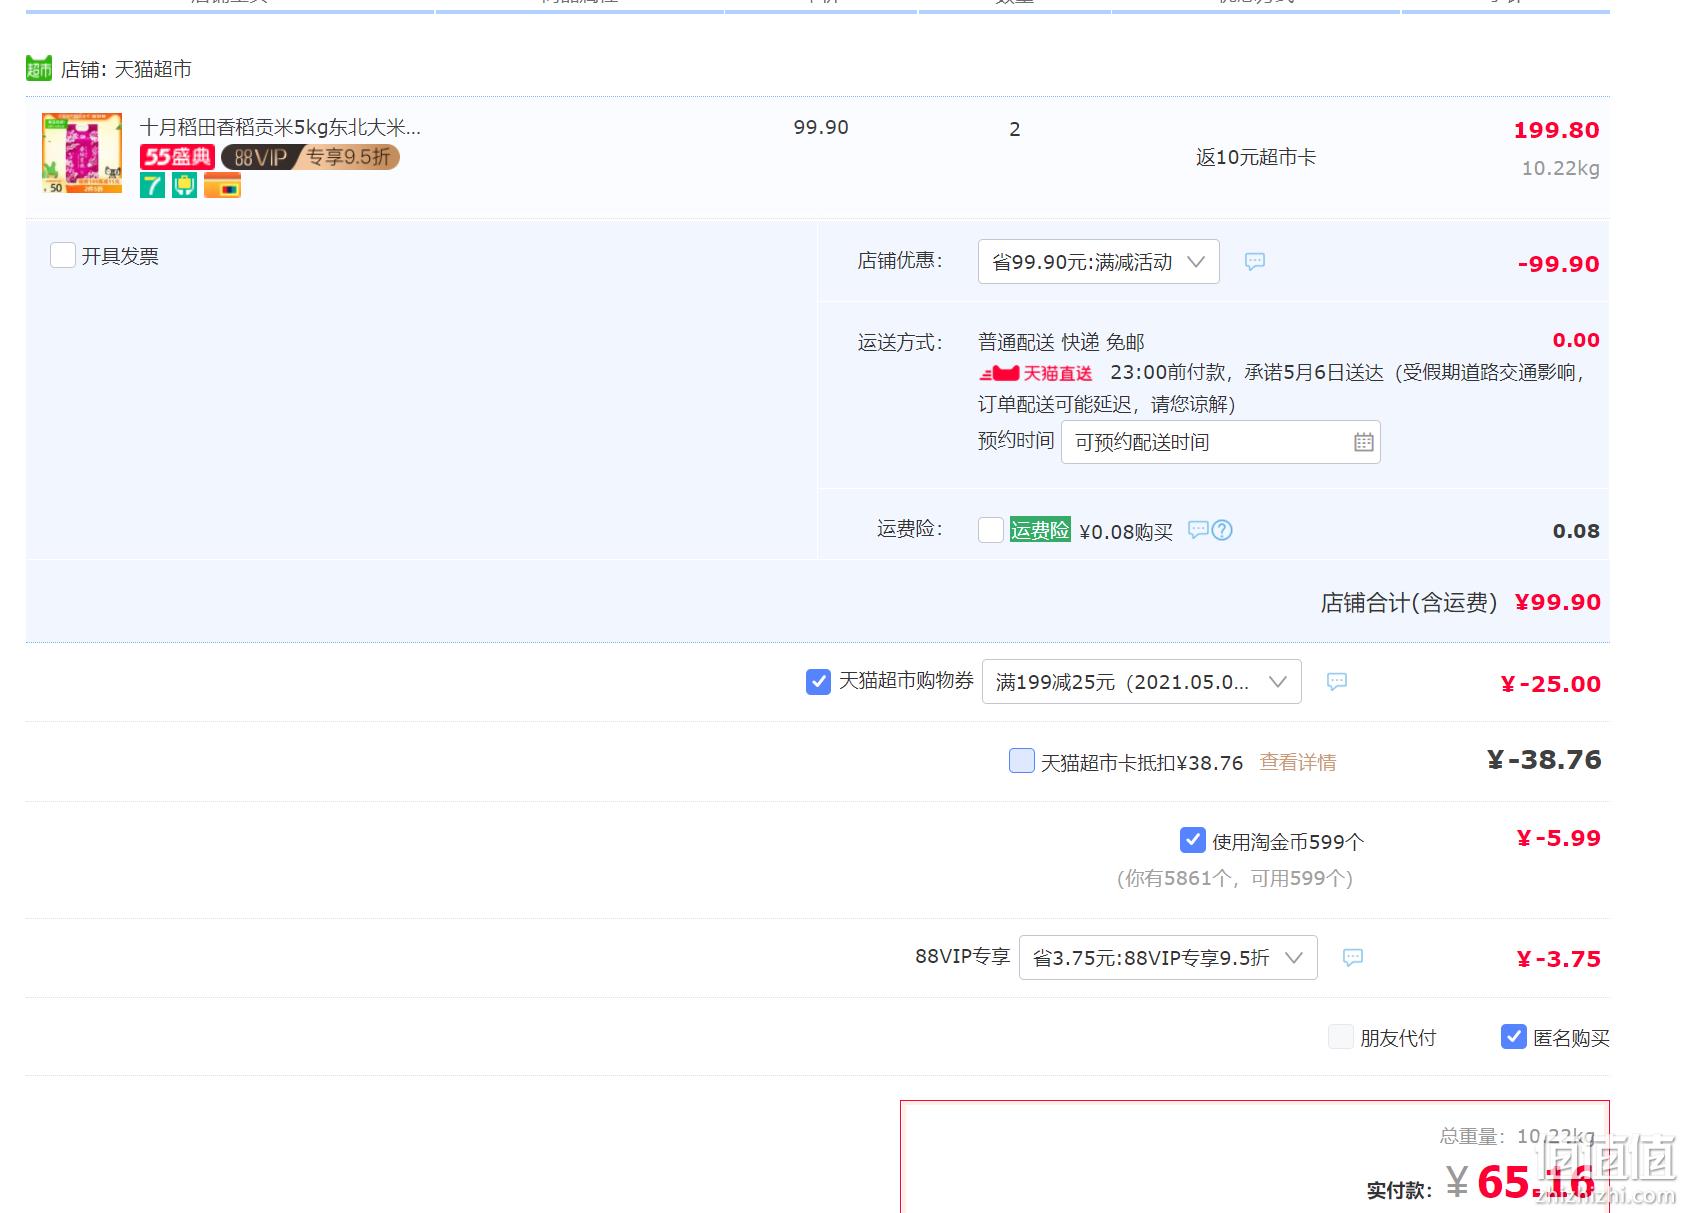Uncheck the 天猫超市购物券 coupon checkbox
The image size is (1685, 1213).
tap(818, 682)
